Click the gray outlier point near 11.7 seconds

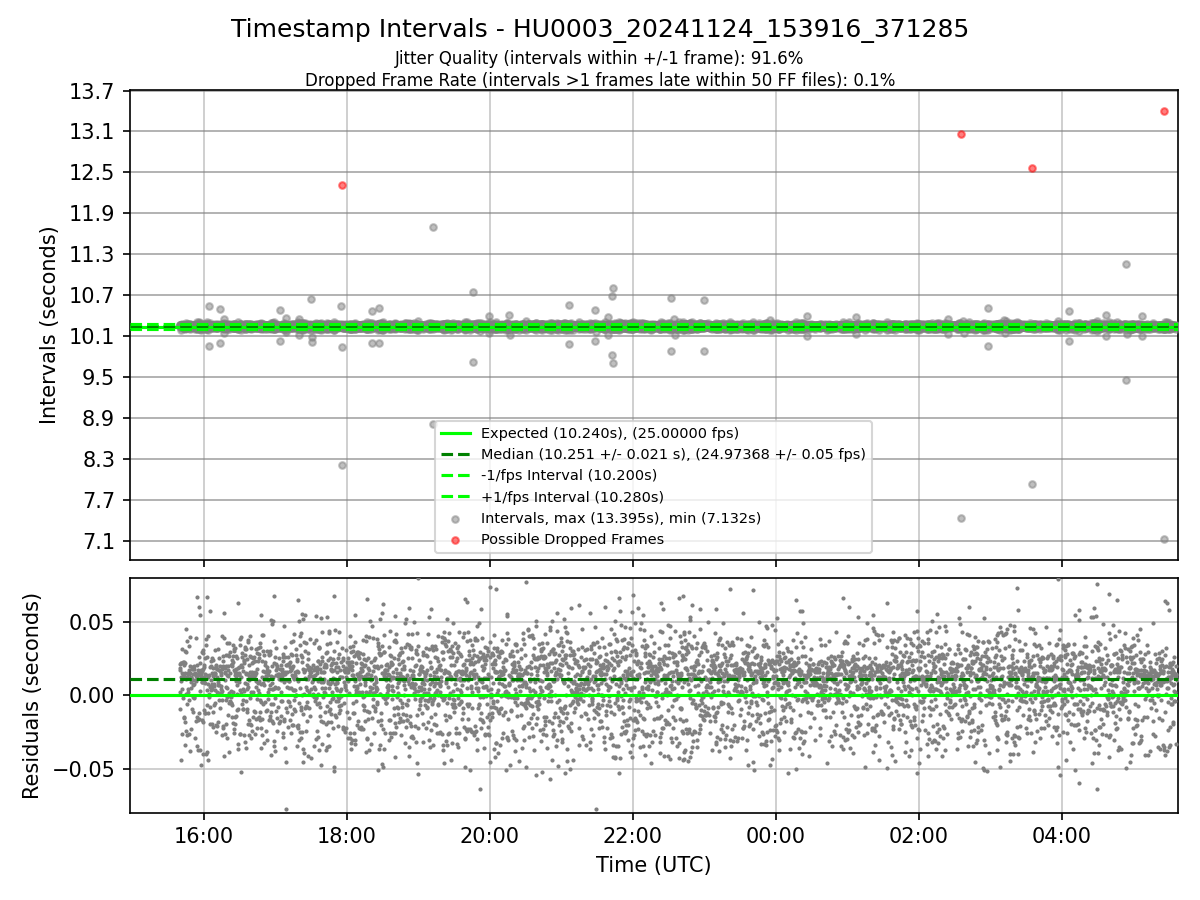click(433, 227)
